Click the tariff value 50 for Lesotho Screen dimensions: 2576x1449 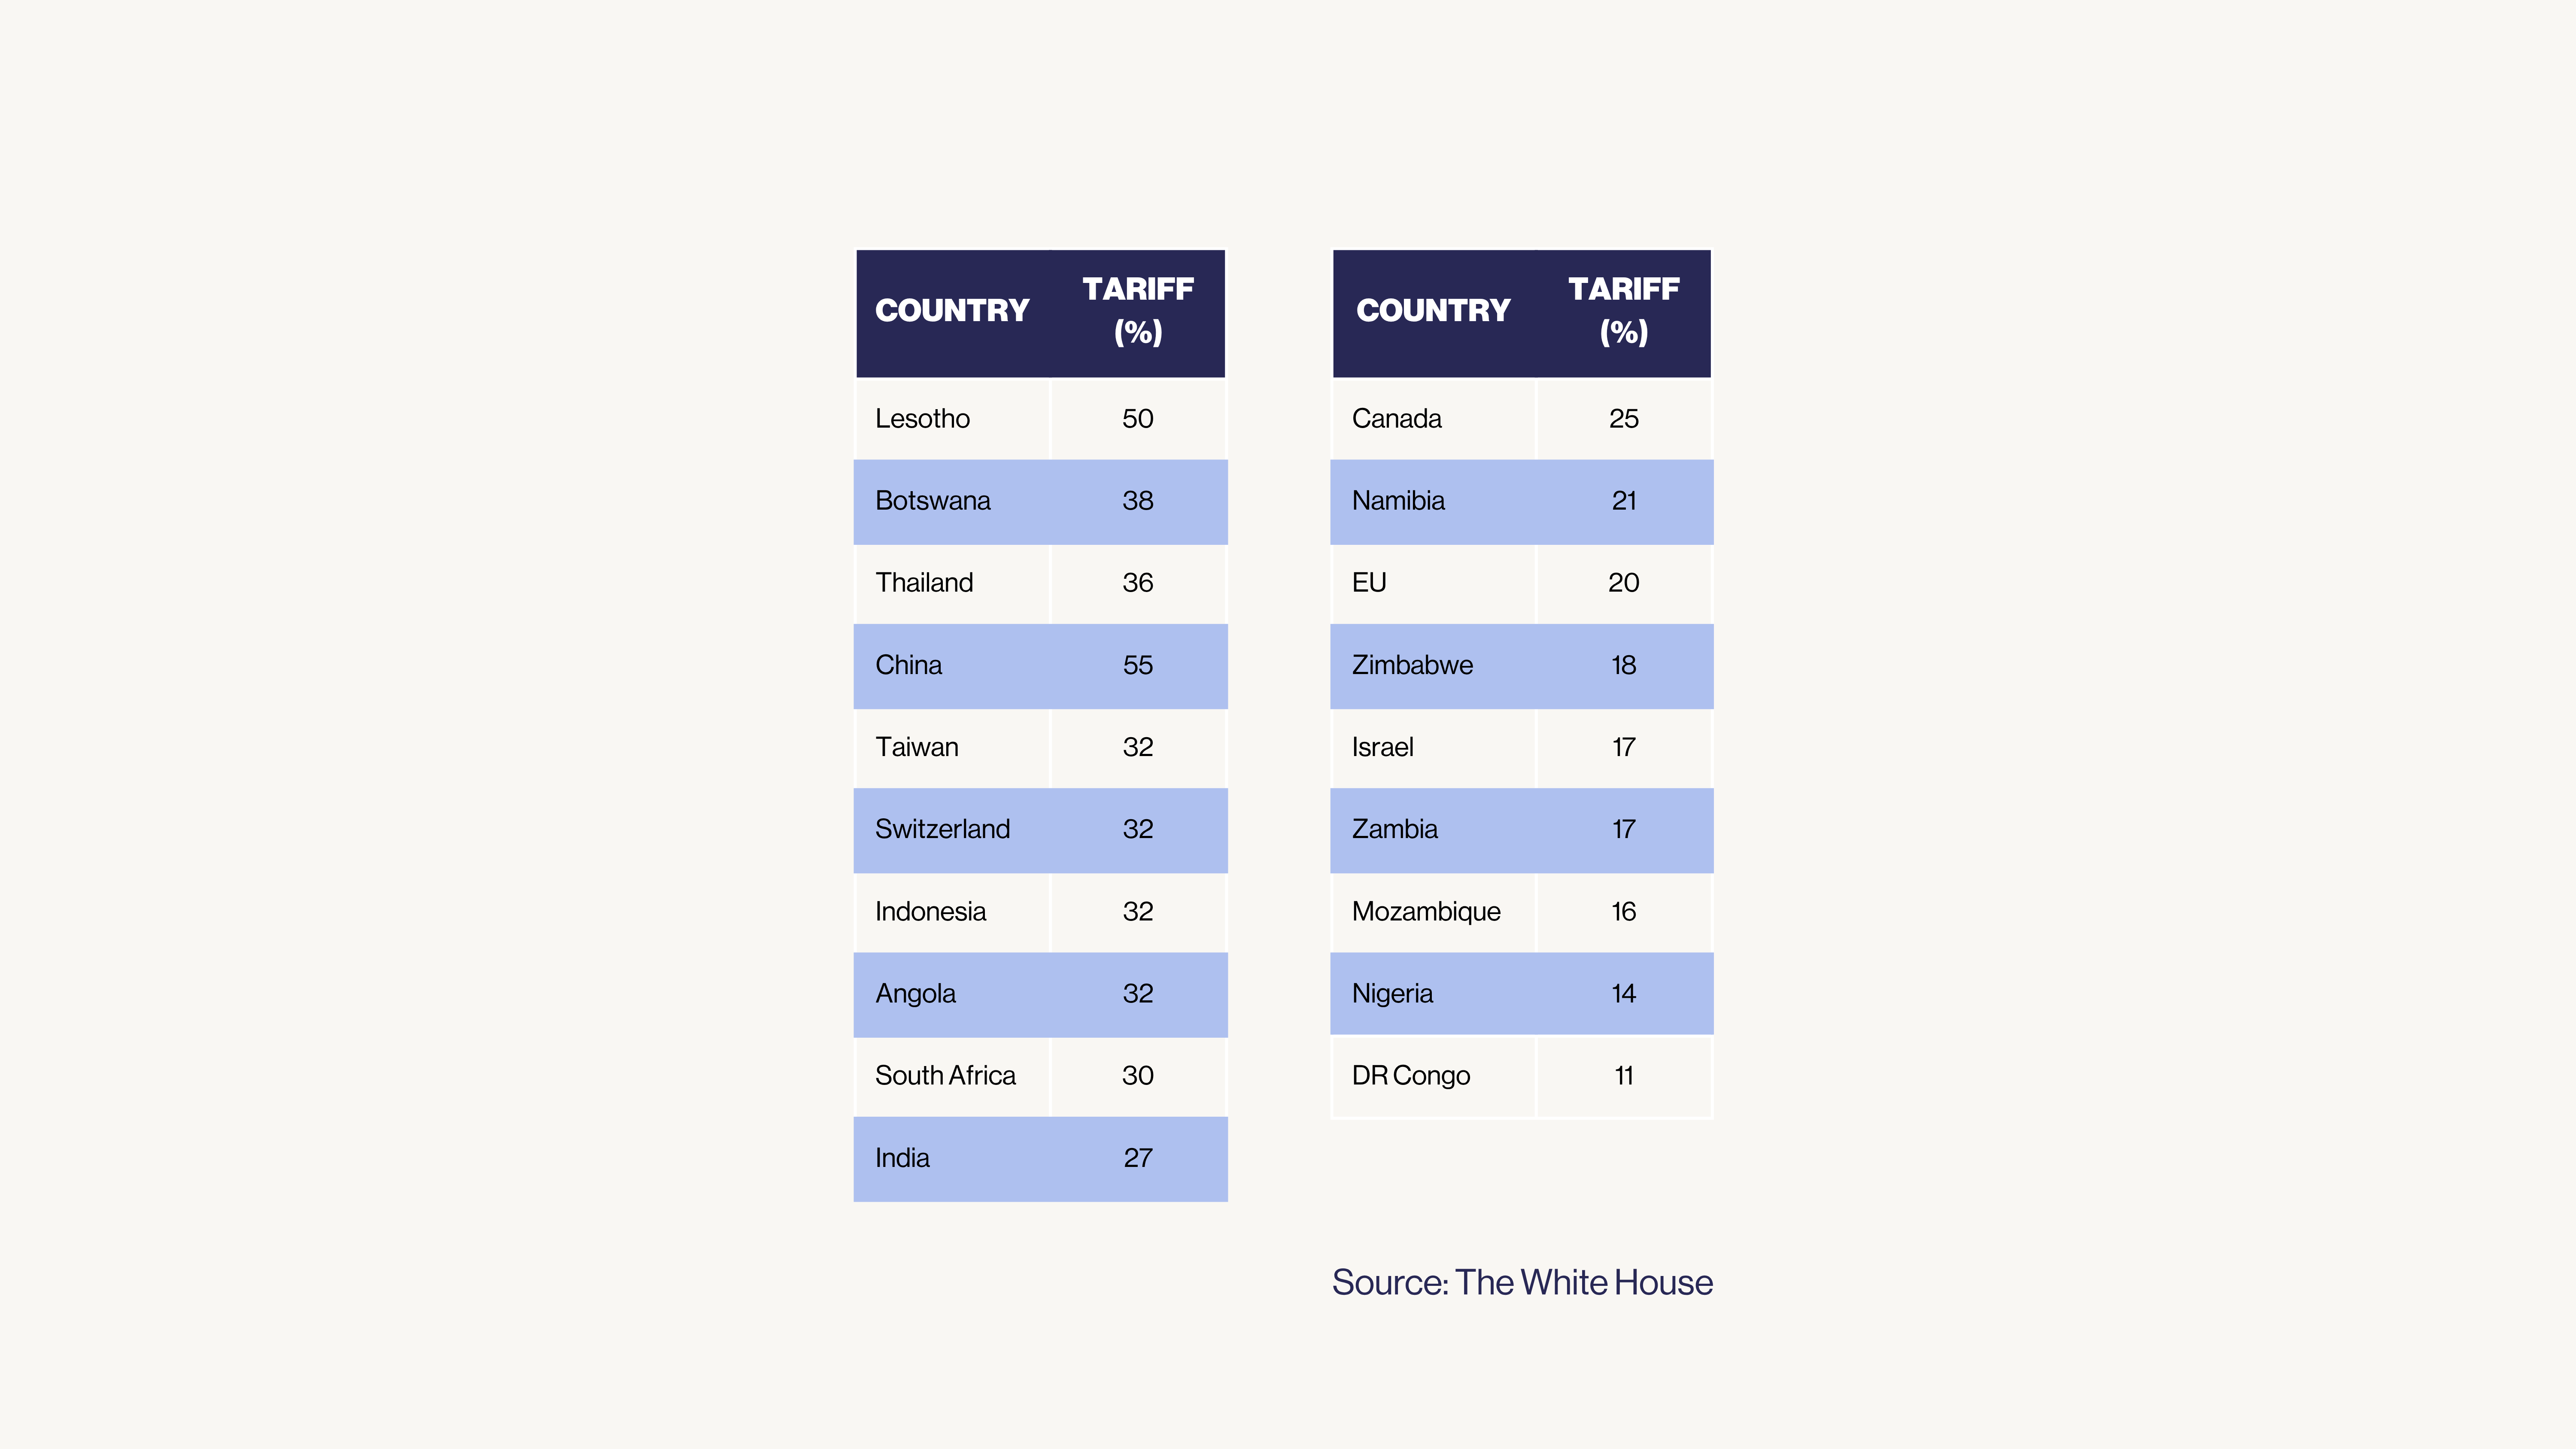click(1137, 419)
